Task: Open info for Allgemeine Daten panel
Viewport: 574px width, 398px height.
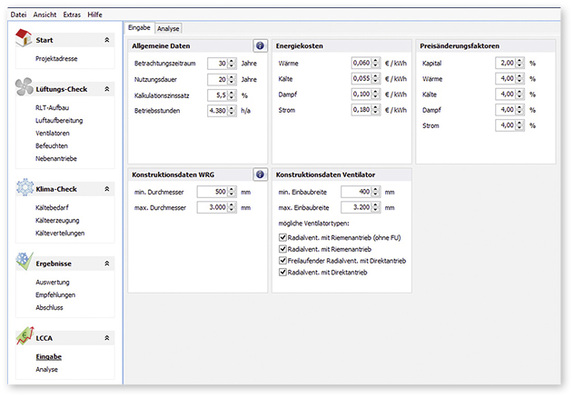Action: click(260, 46)
